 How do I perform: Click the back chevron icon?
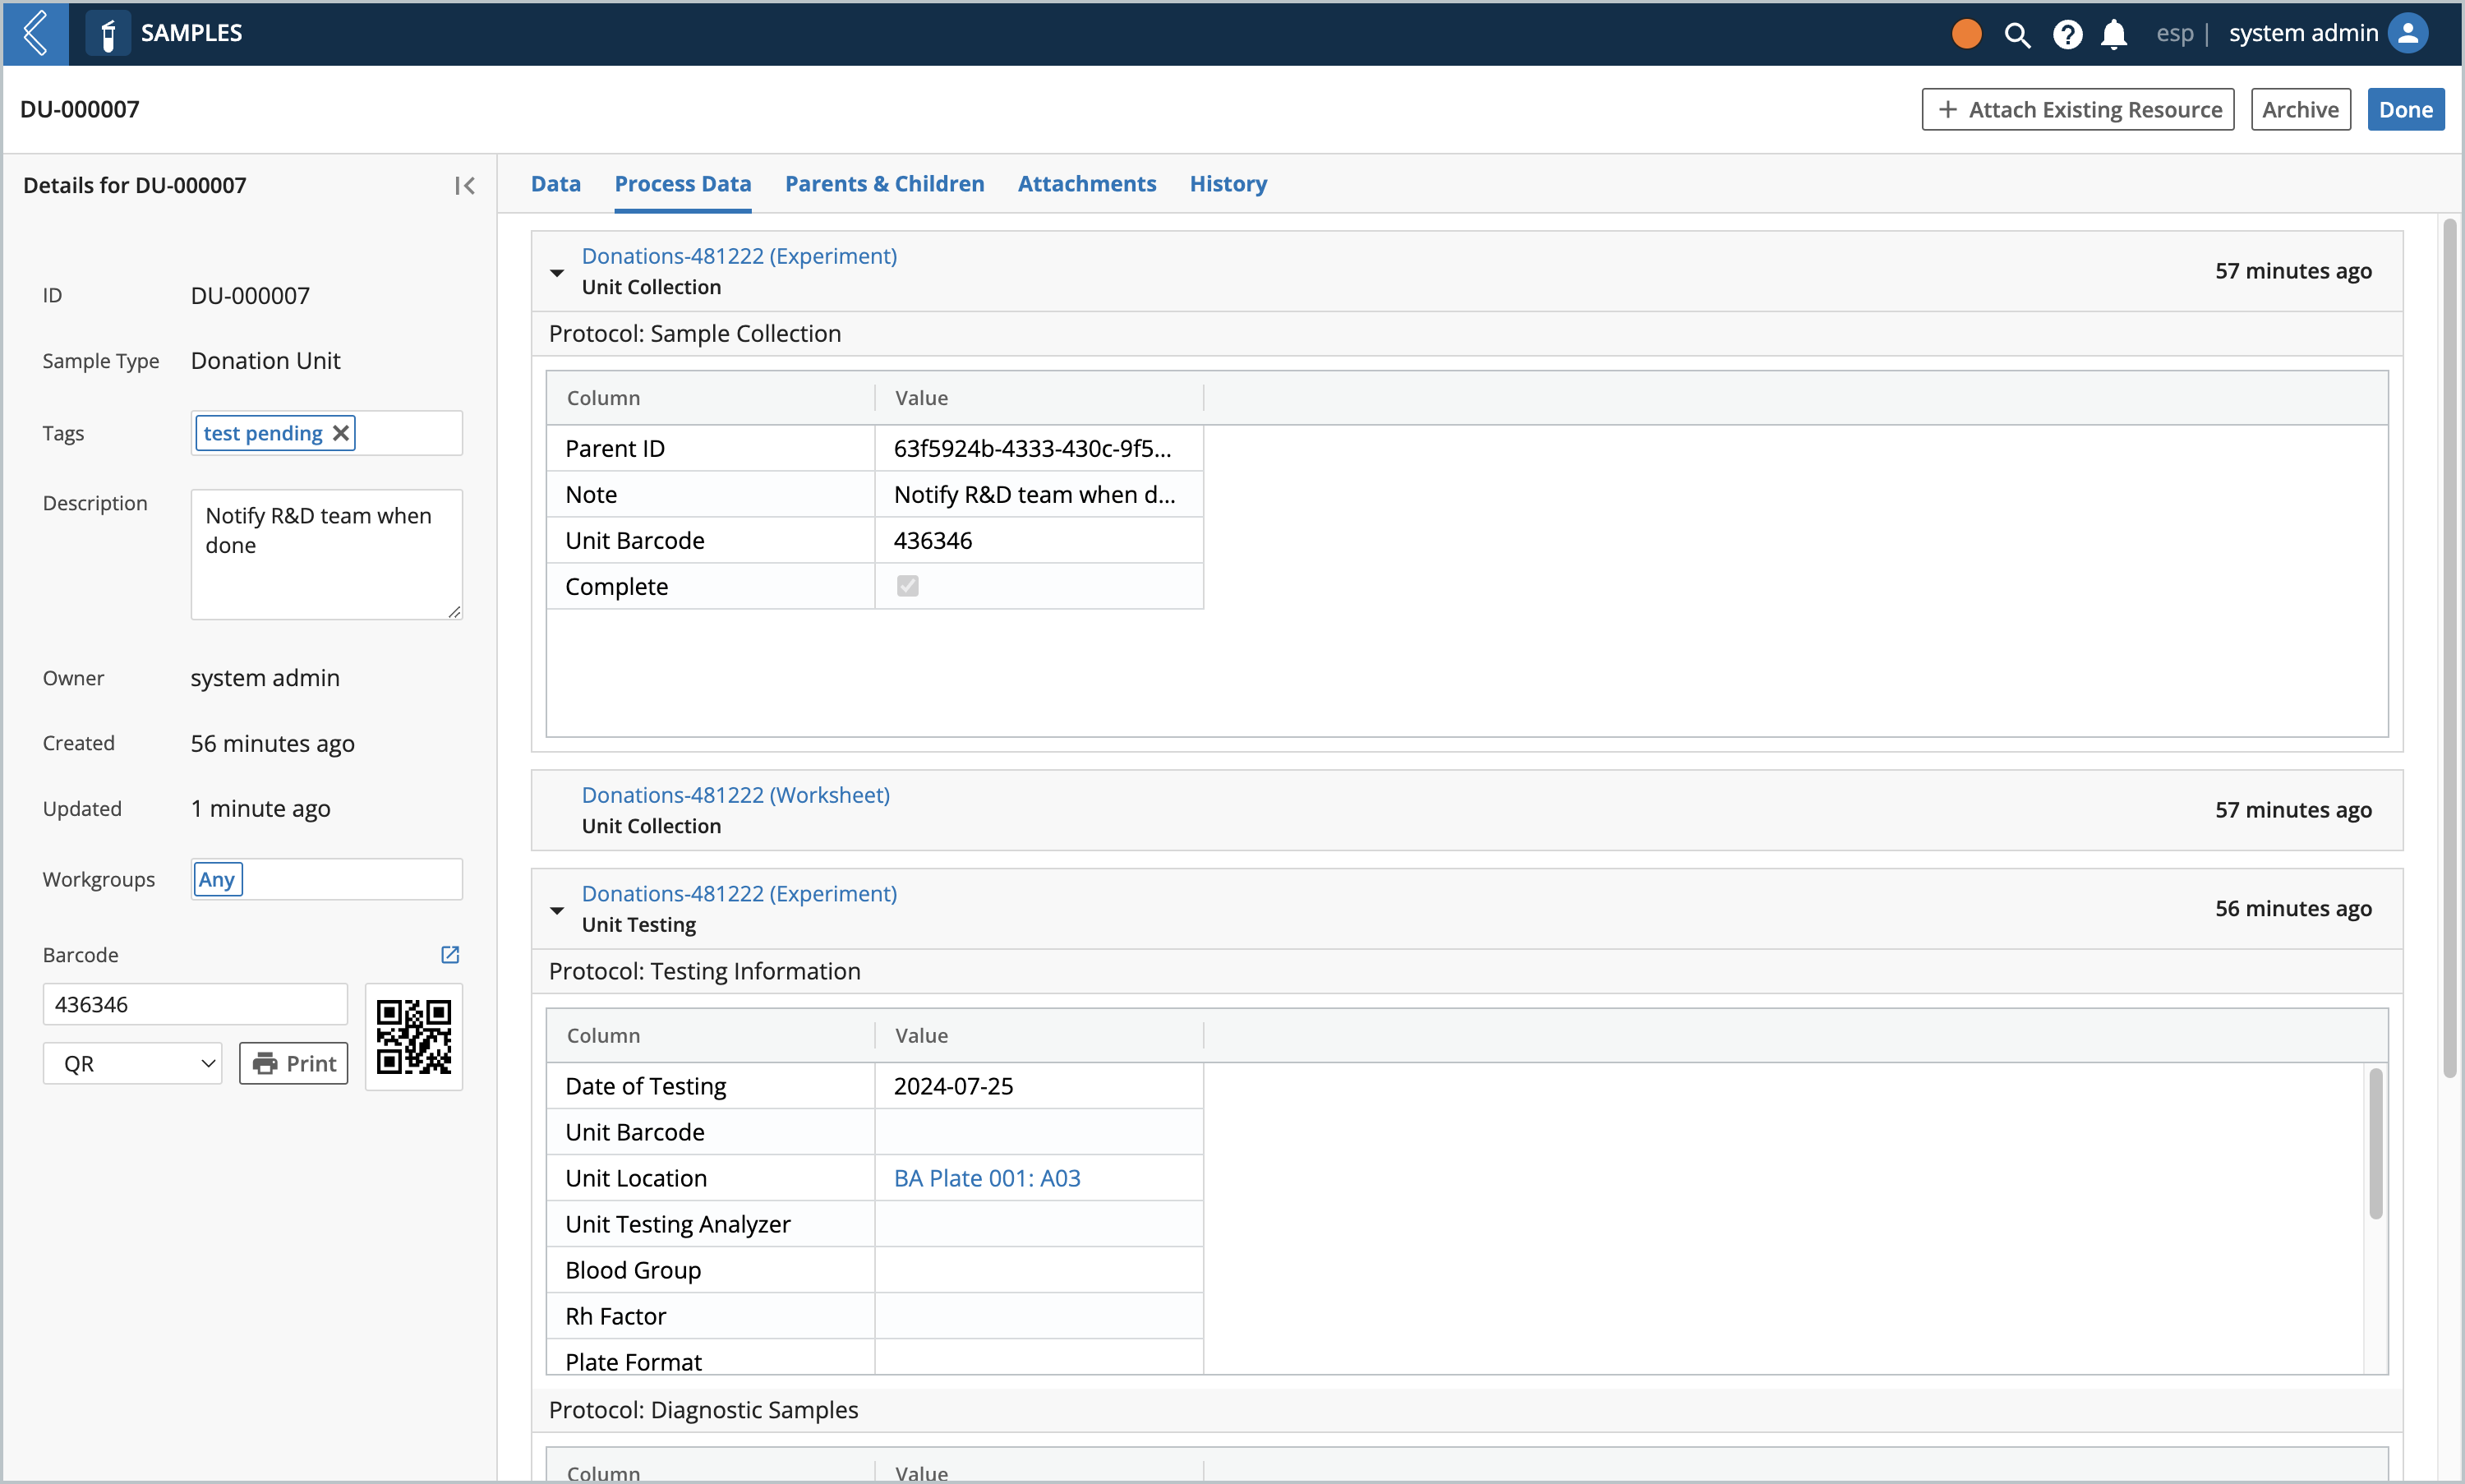coord(35,33)
